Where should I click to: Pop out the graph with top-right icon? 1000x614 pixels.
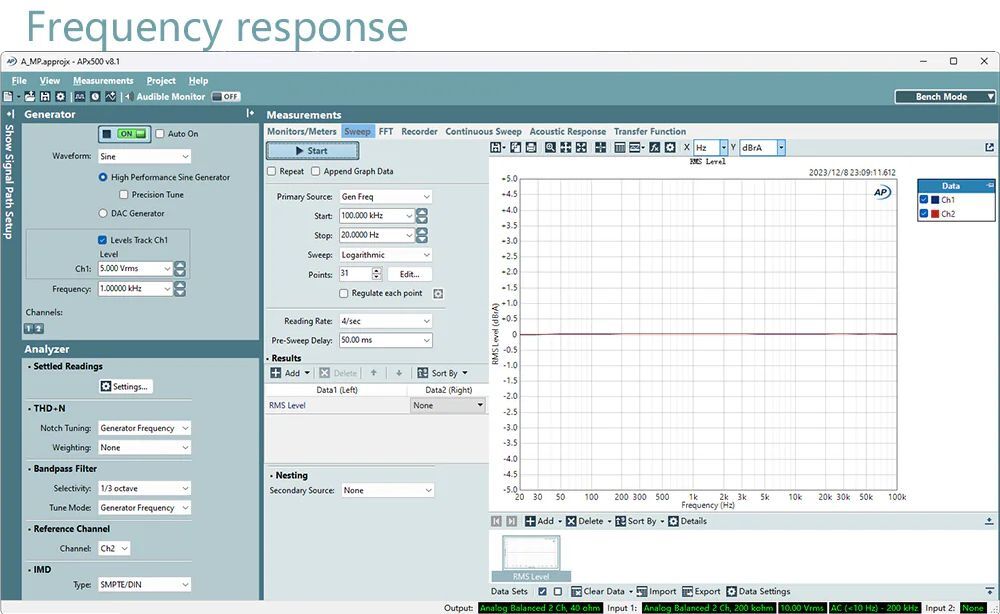pyautogui.click(x=989, y=147)
